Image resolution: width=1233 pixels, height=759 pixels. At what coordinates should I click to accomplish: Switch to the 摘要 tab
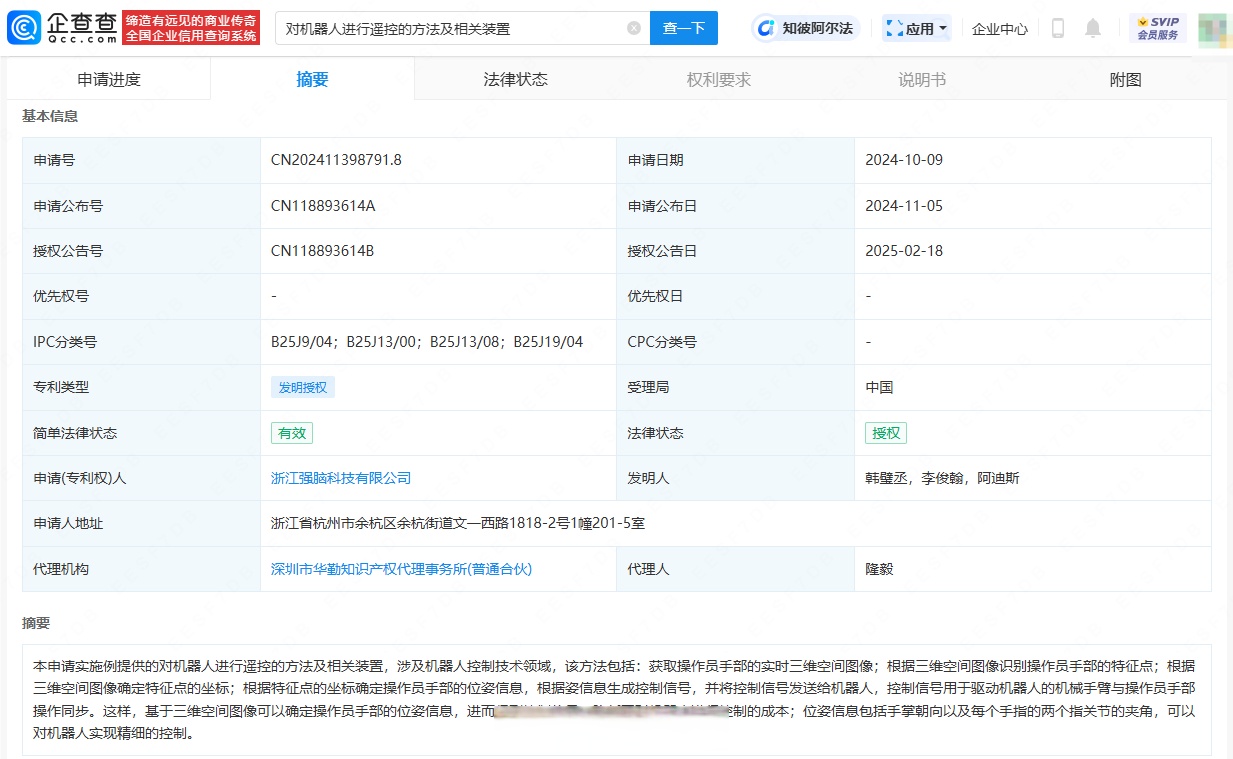tap(312, 80)
